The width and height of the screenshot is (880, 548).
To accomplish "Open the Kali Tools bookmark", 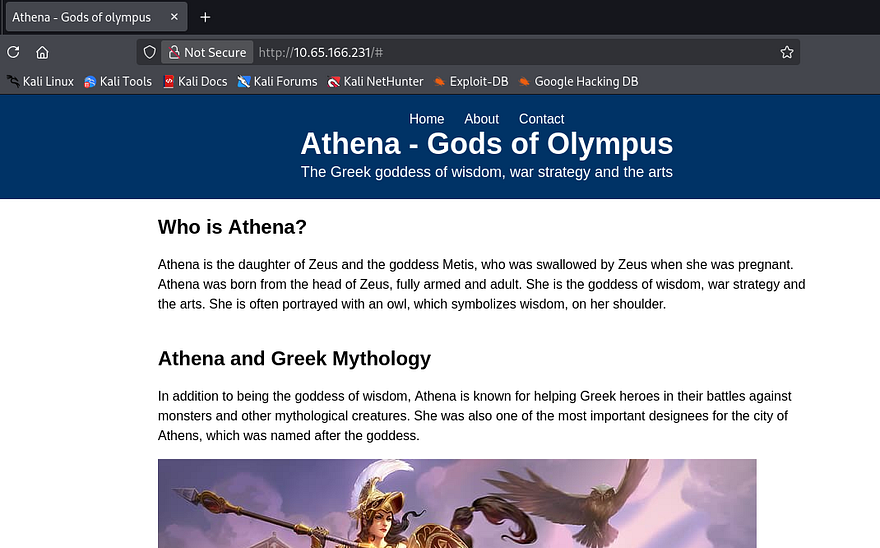I will point(118,82).
